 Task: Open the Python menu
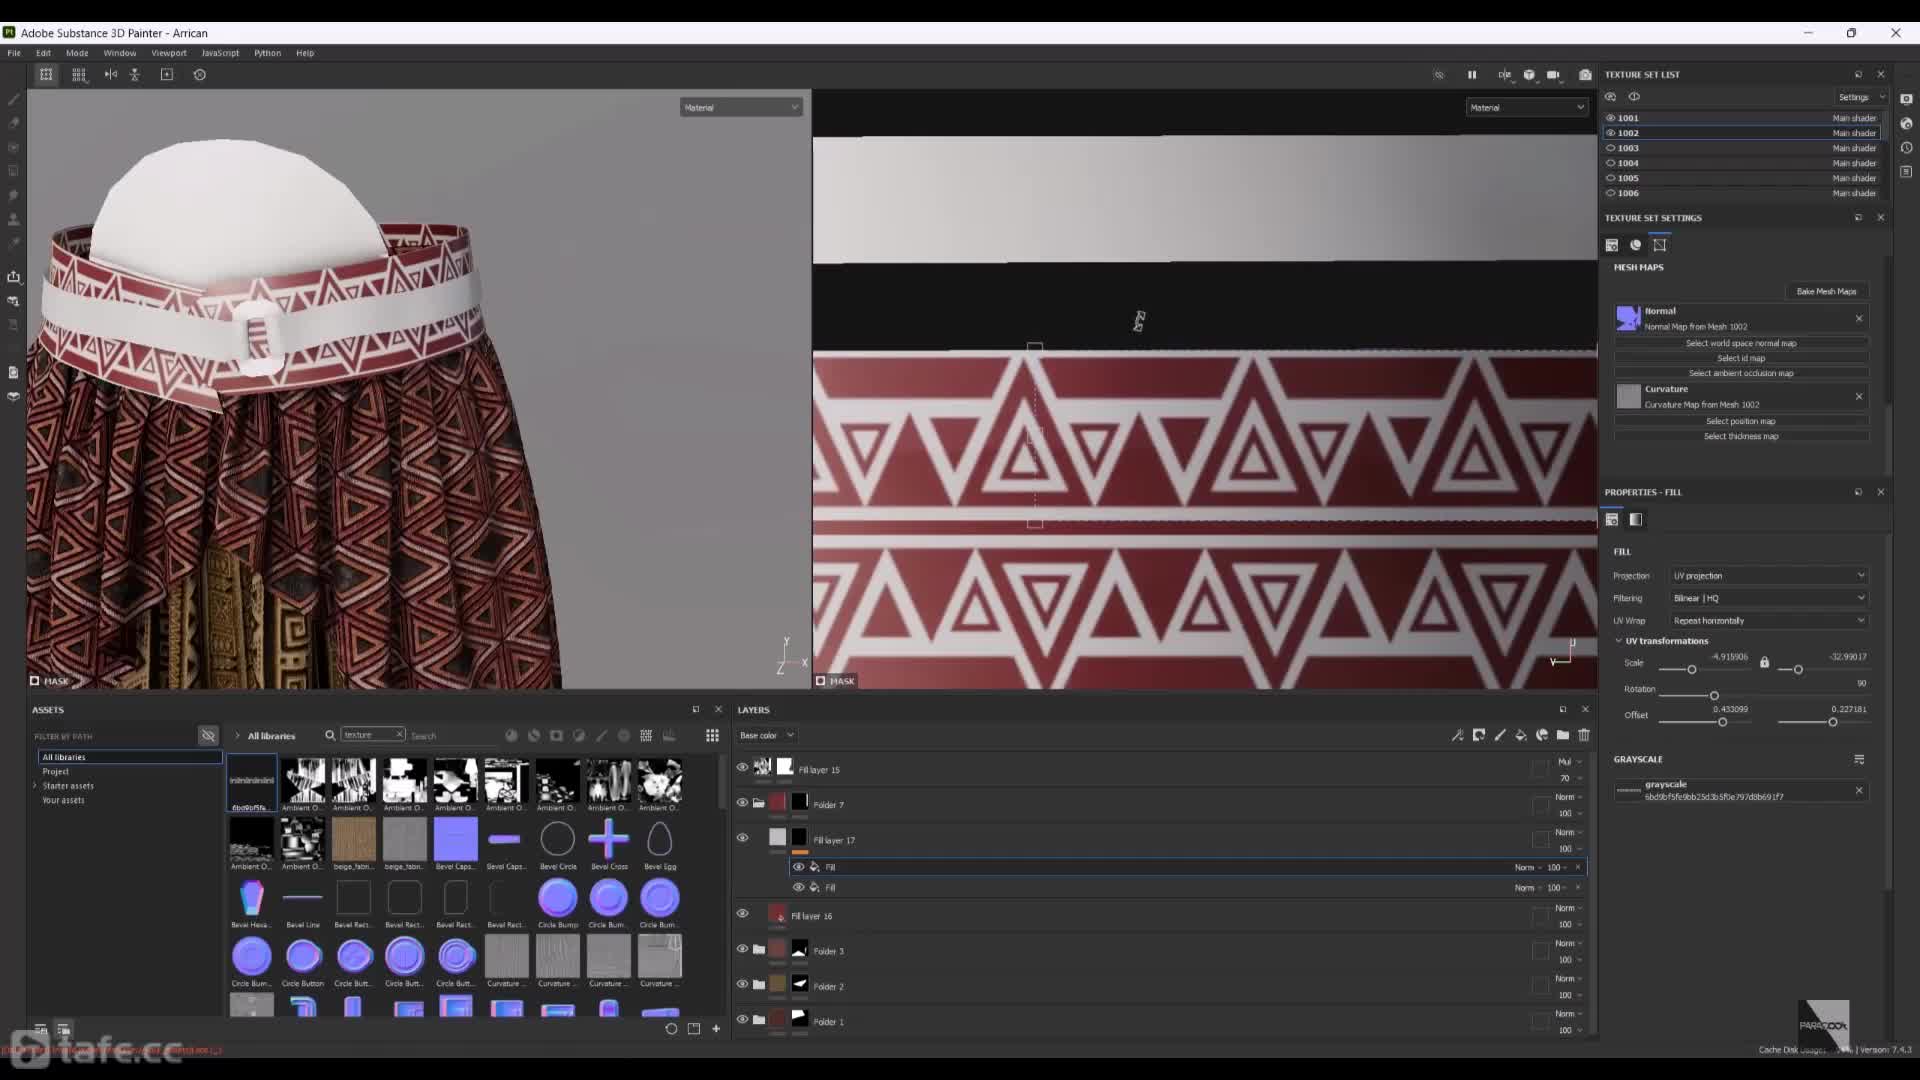point(267,53)
